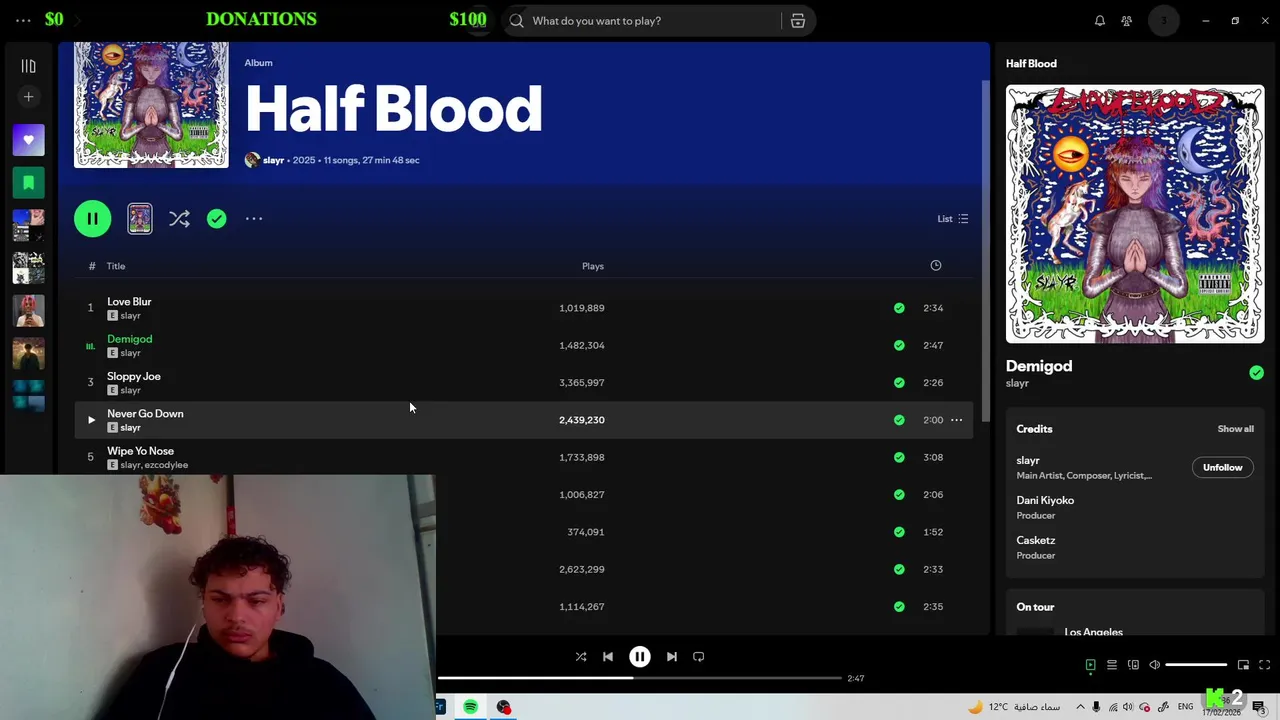1280x720 pixels.
Task: Toggle shuffle in the bottom player bar
Action: pyautogui.click(x=581, y=657)
